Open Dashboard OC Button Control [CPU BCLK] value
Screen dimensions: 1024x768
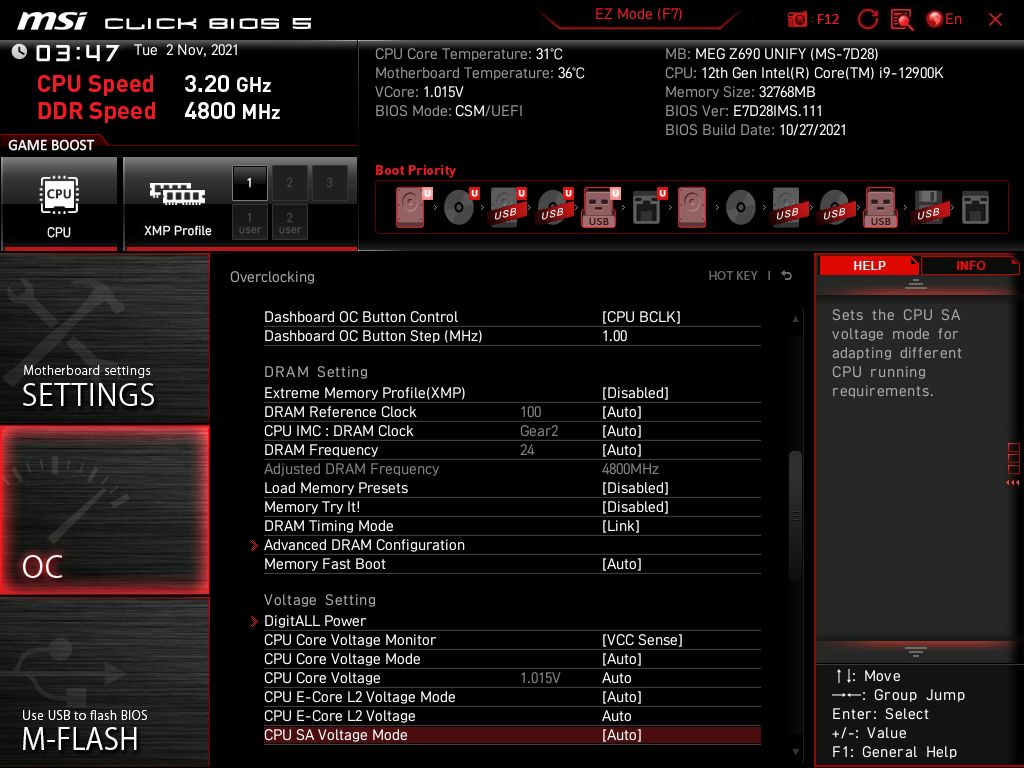641,317
